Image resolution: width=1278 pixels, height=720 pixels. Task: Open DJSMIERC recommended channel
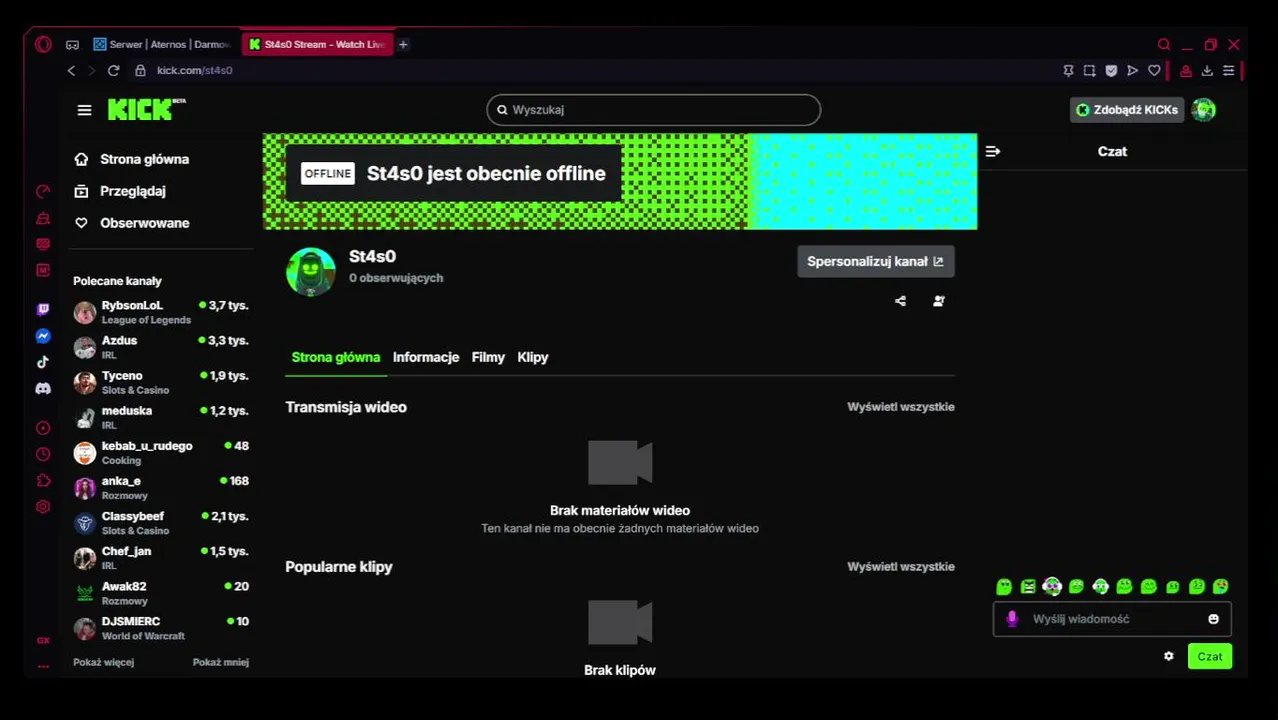161,627
